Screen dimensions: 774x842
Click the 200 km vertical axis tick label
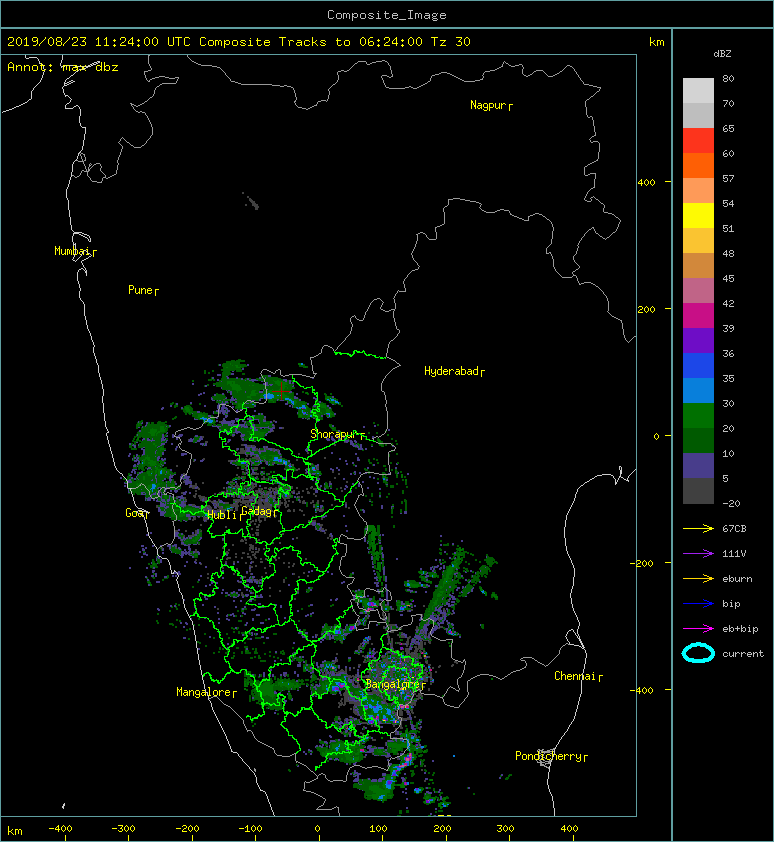point(647,310)
